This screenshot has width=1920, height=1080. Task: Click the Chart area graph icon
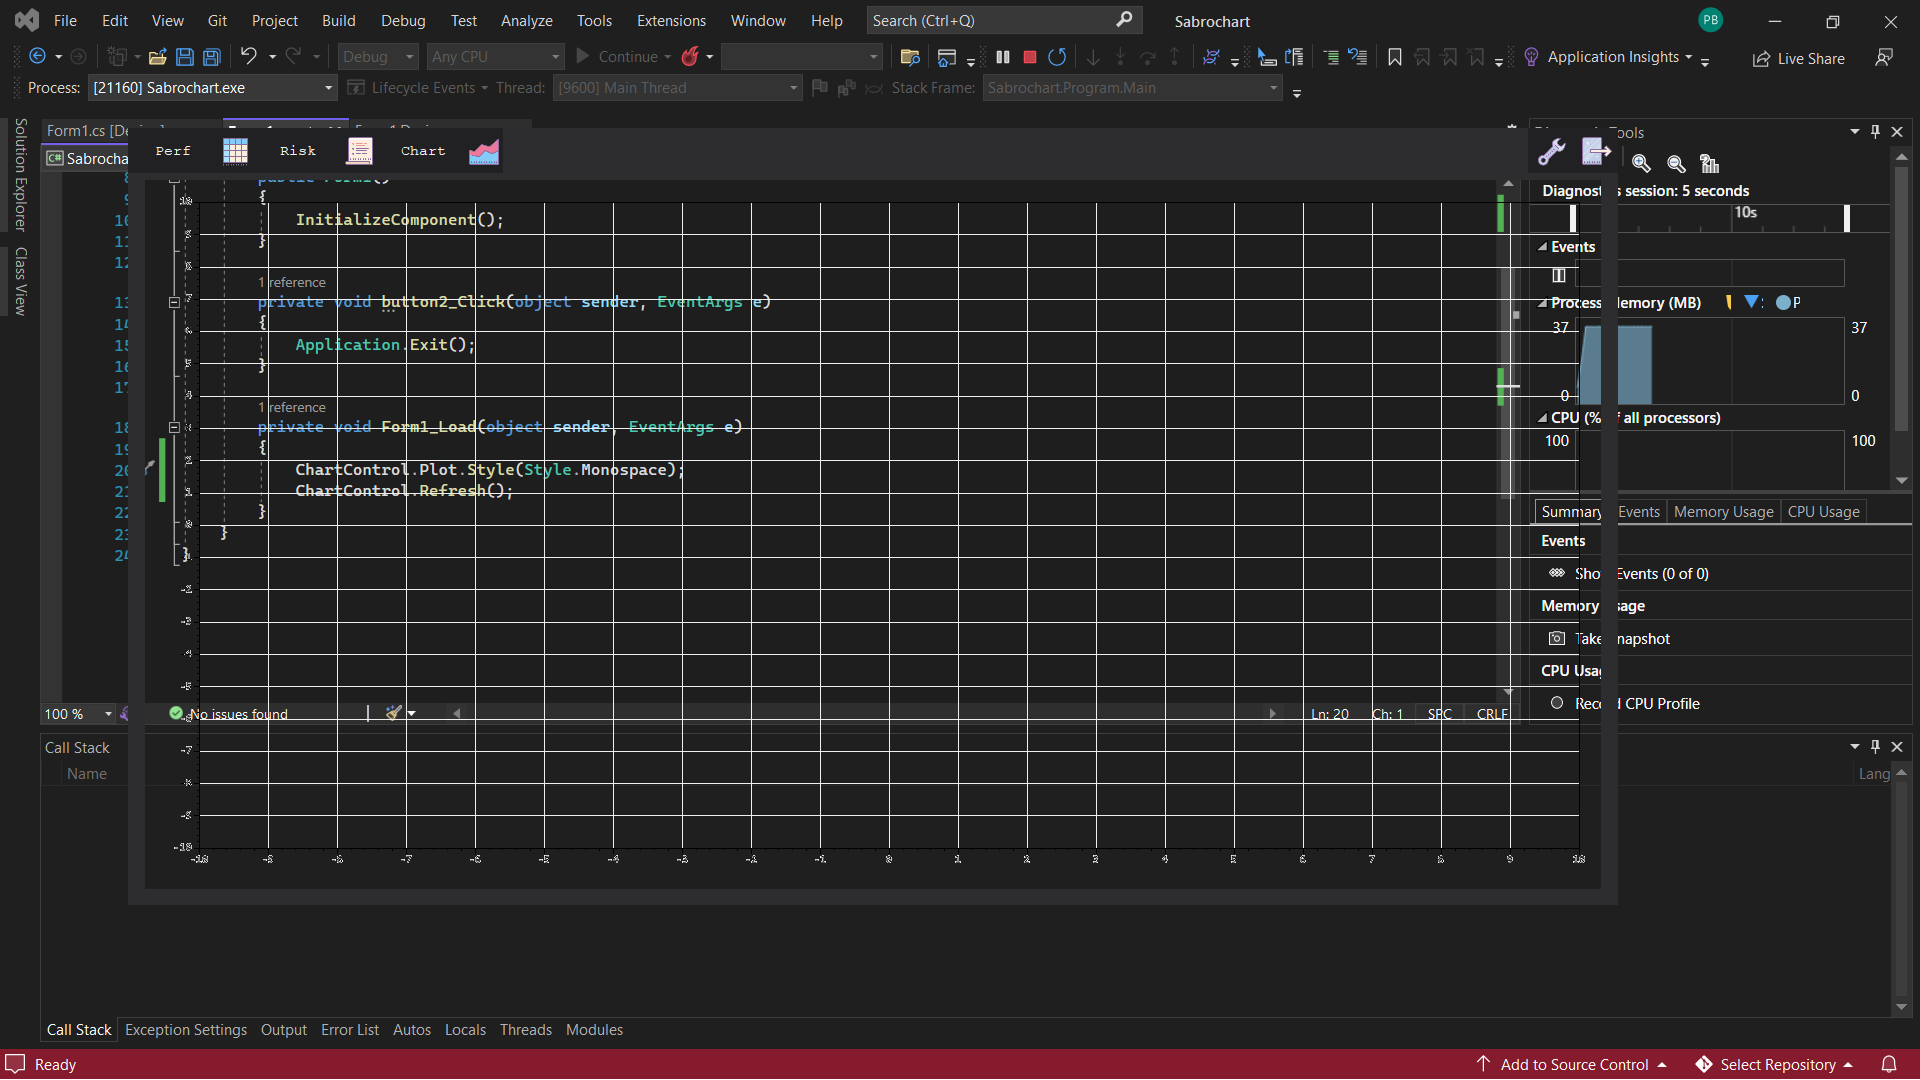[x=483, y=151]
